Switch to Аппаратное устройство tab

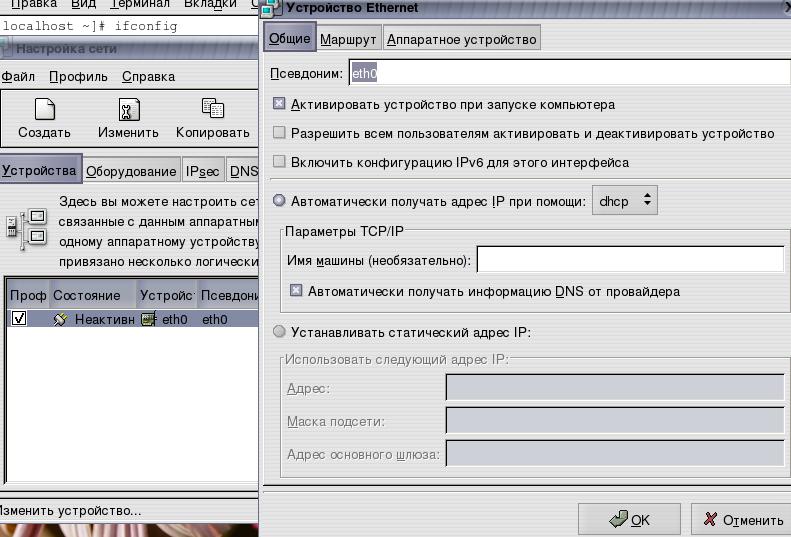461,40
